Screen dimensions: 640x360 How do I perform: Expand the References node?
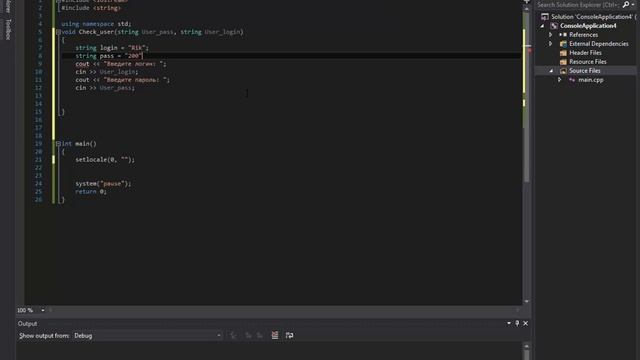[551, 35]
